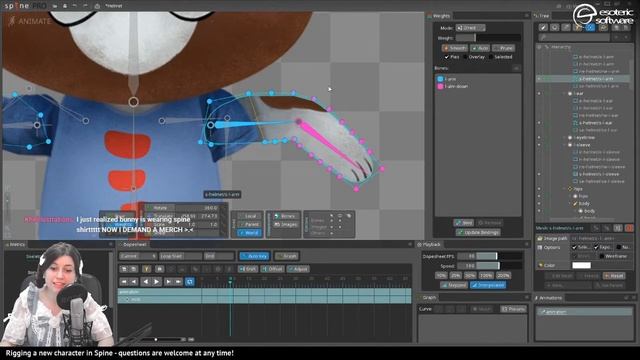Expand the l-eyebrow slot in tree
The height and width of the screenshot is (360, 640).
[564, 138]
